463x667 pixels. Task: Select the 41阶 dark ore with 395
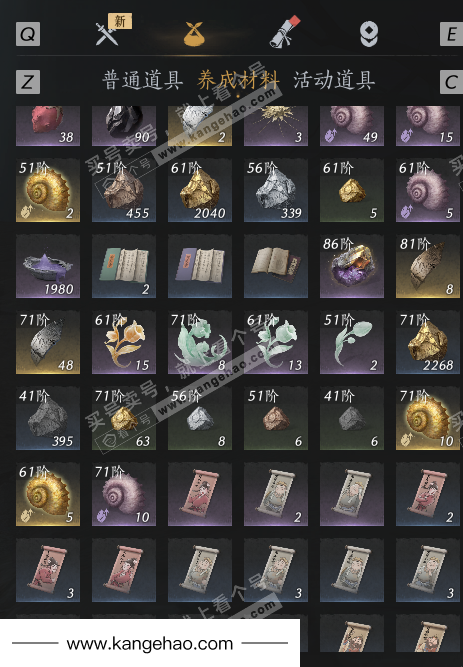click(x=48, y=418)
